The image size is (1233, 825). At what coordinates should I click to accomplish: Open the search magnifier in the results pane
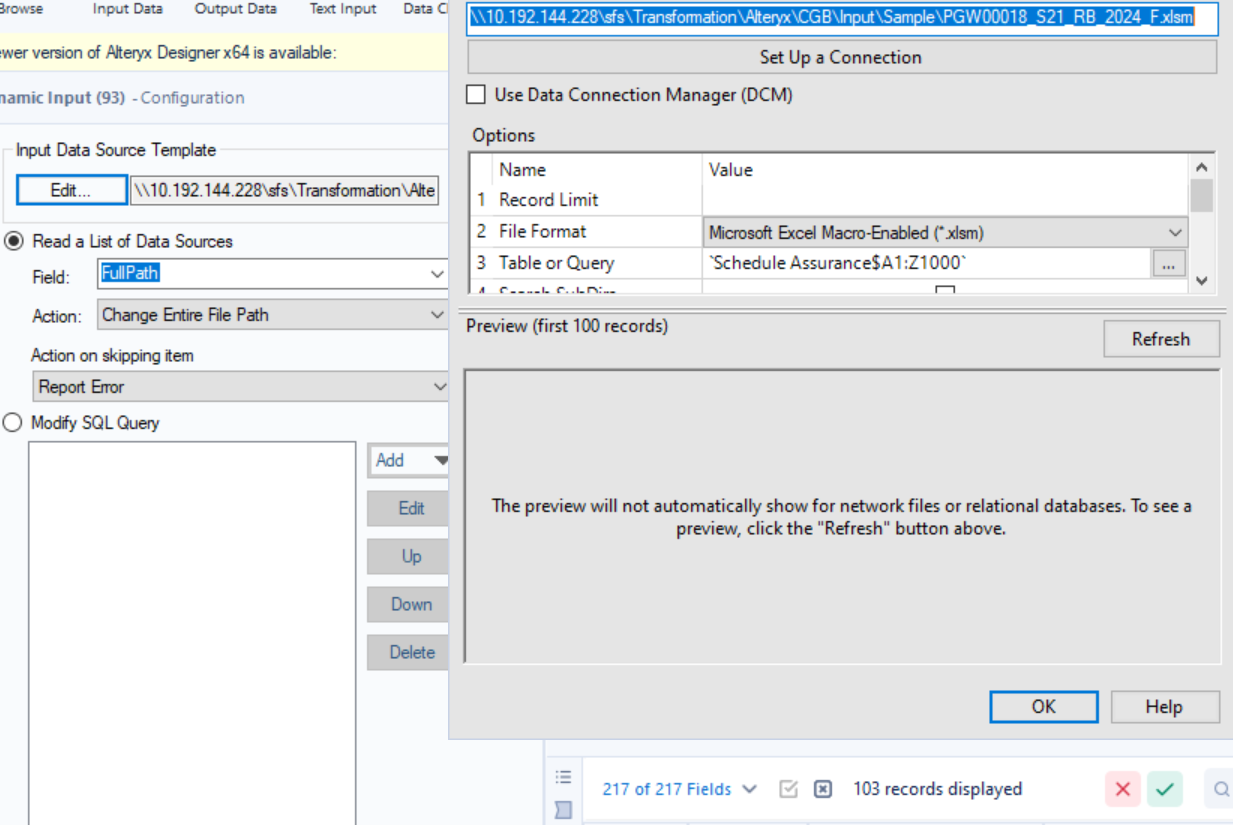tap(1221, 789)
